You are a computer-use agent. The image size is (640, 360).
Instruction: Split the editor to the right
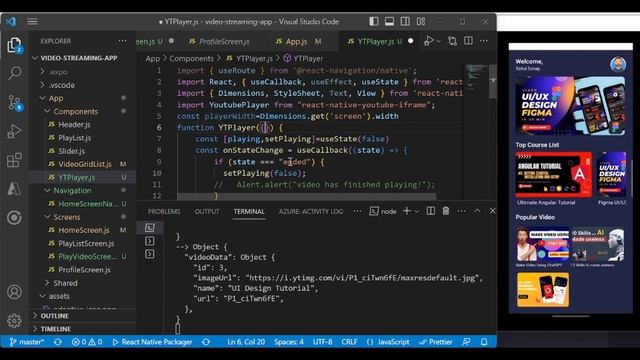coord(468,41)
